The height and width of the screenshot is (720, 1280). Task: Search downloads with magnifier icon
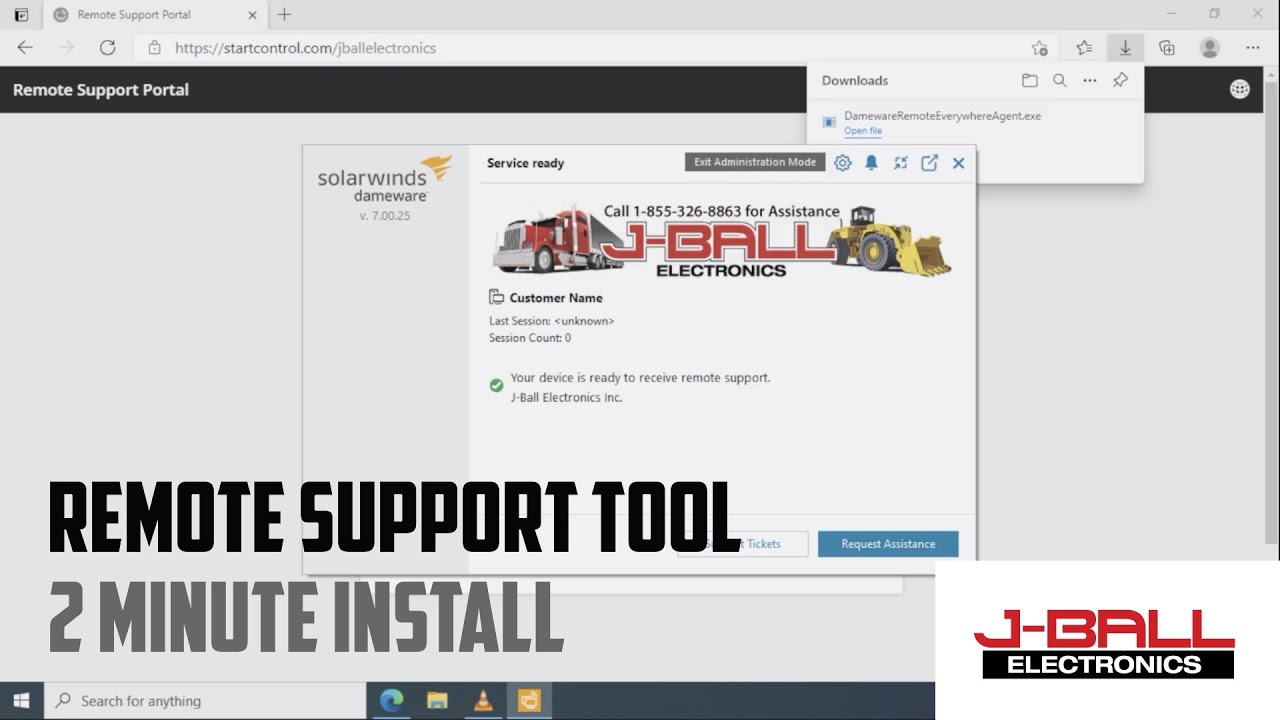click(x=1060, y=81)
